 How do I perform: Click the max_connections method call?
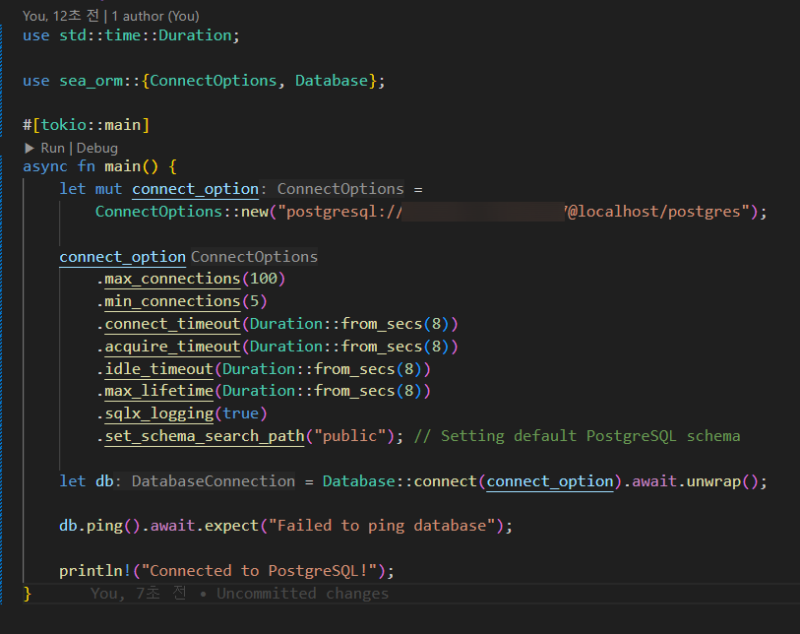click(x=172, y=278)
